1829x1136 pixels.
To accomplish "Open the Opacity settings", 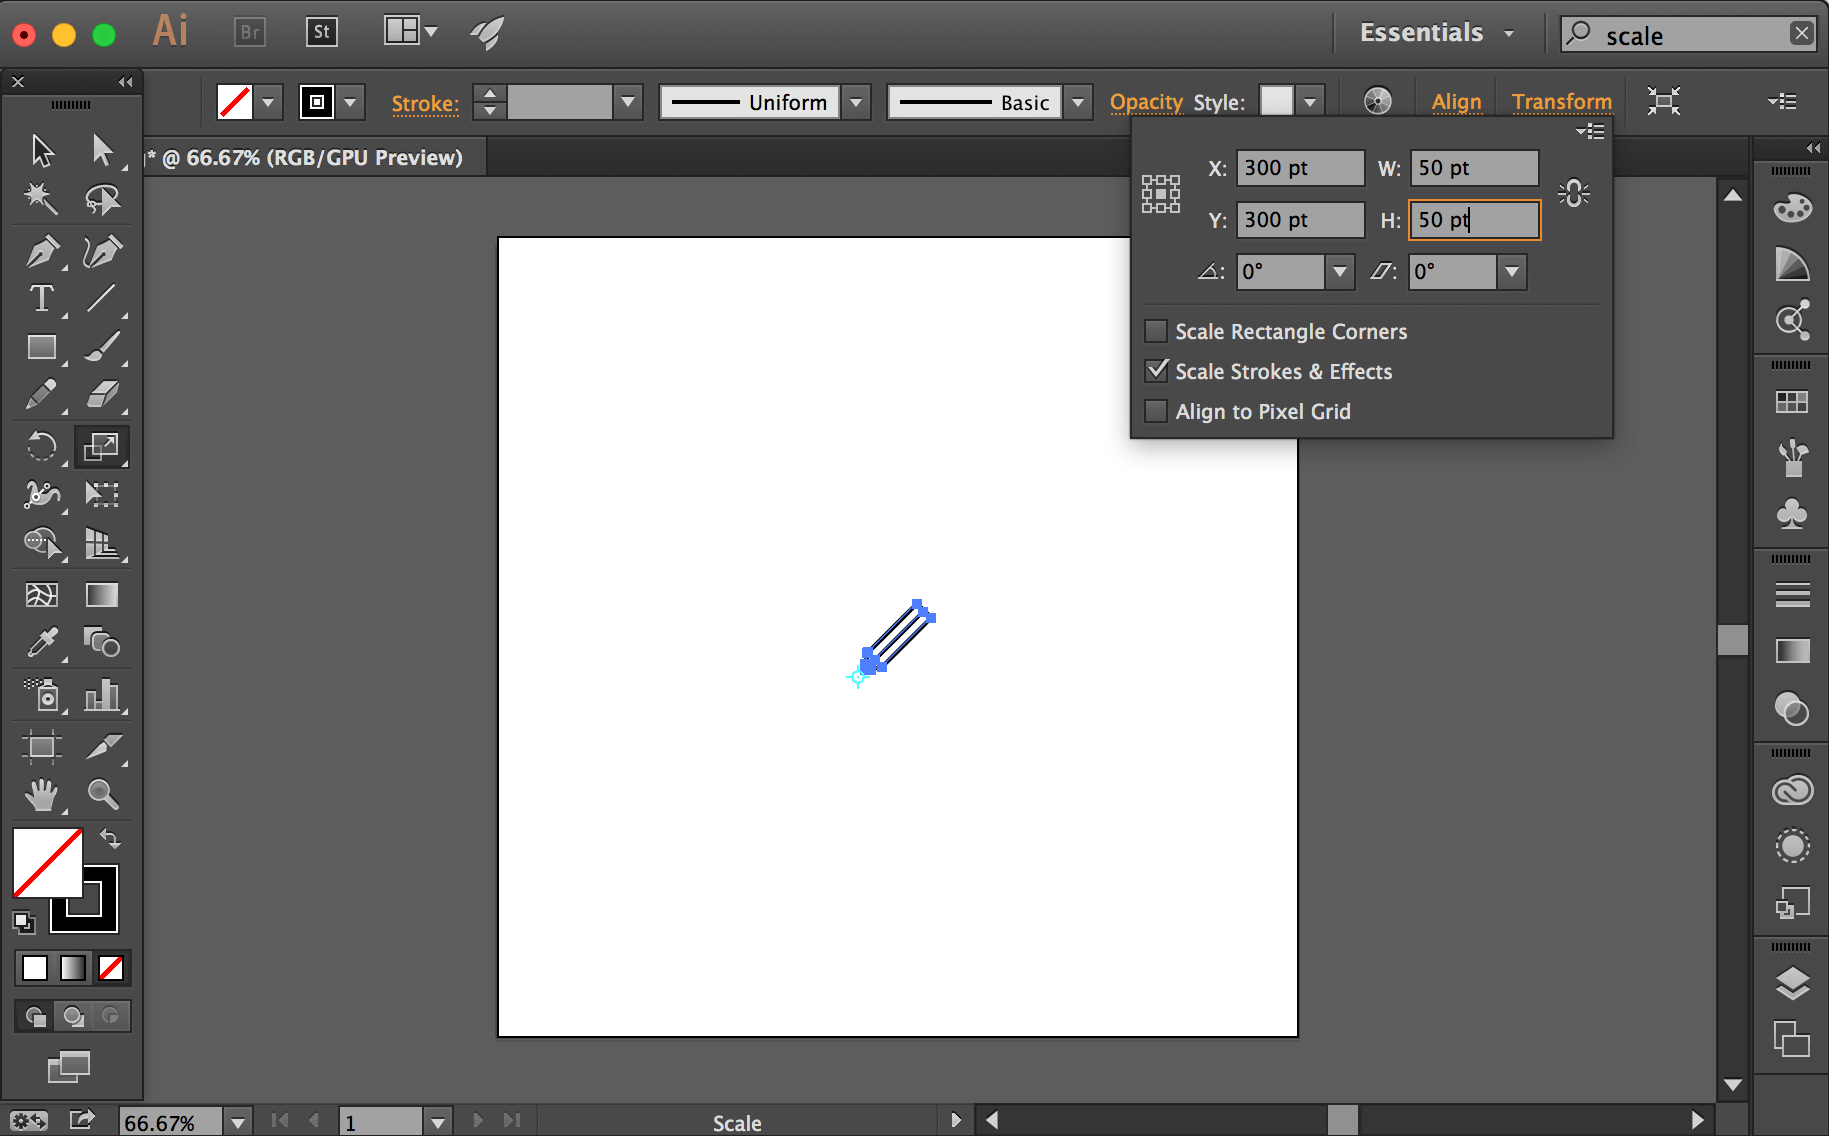I will (x=1146, y=101).
